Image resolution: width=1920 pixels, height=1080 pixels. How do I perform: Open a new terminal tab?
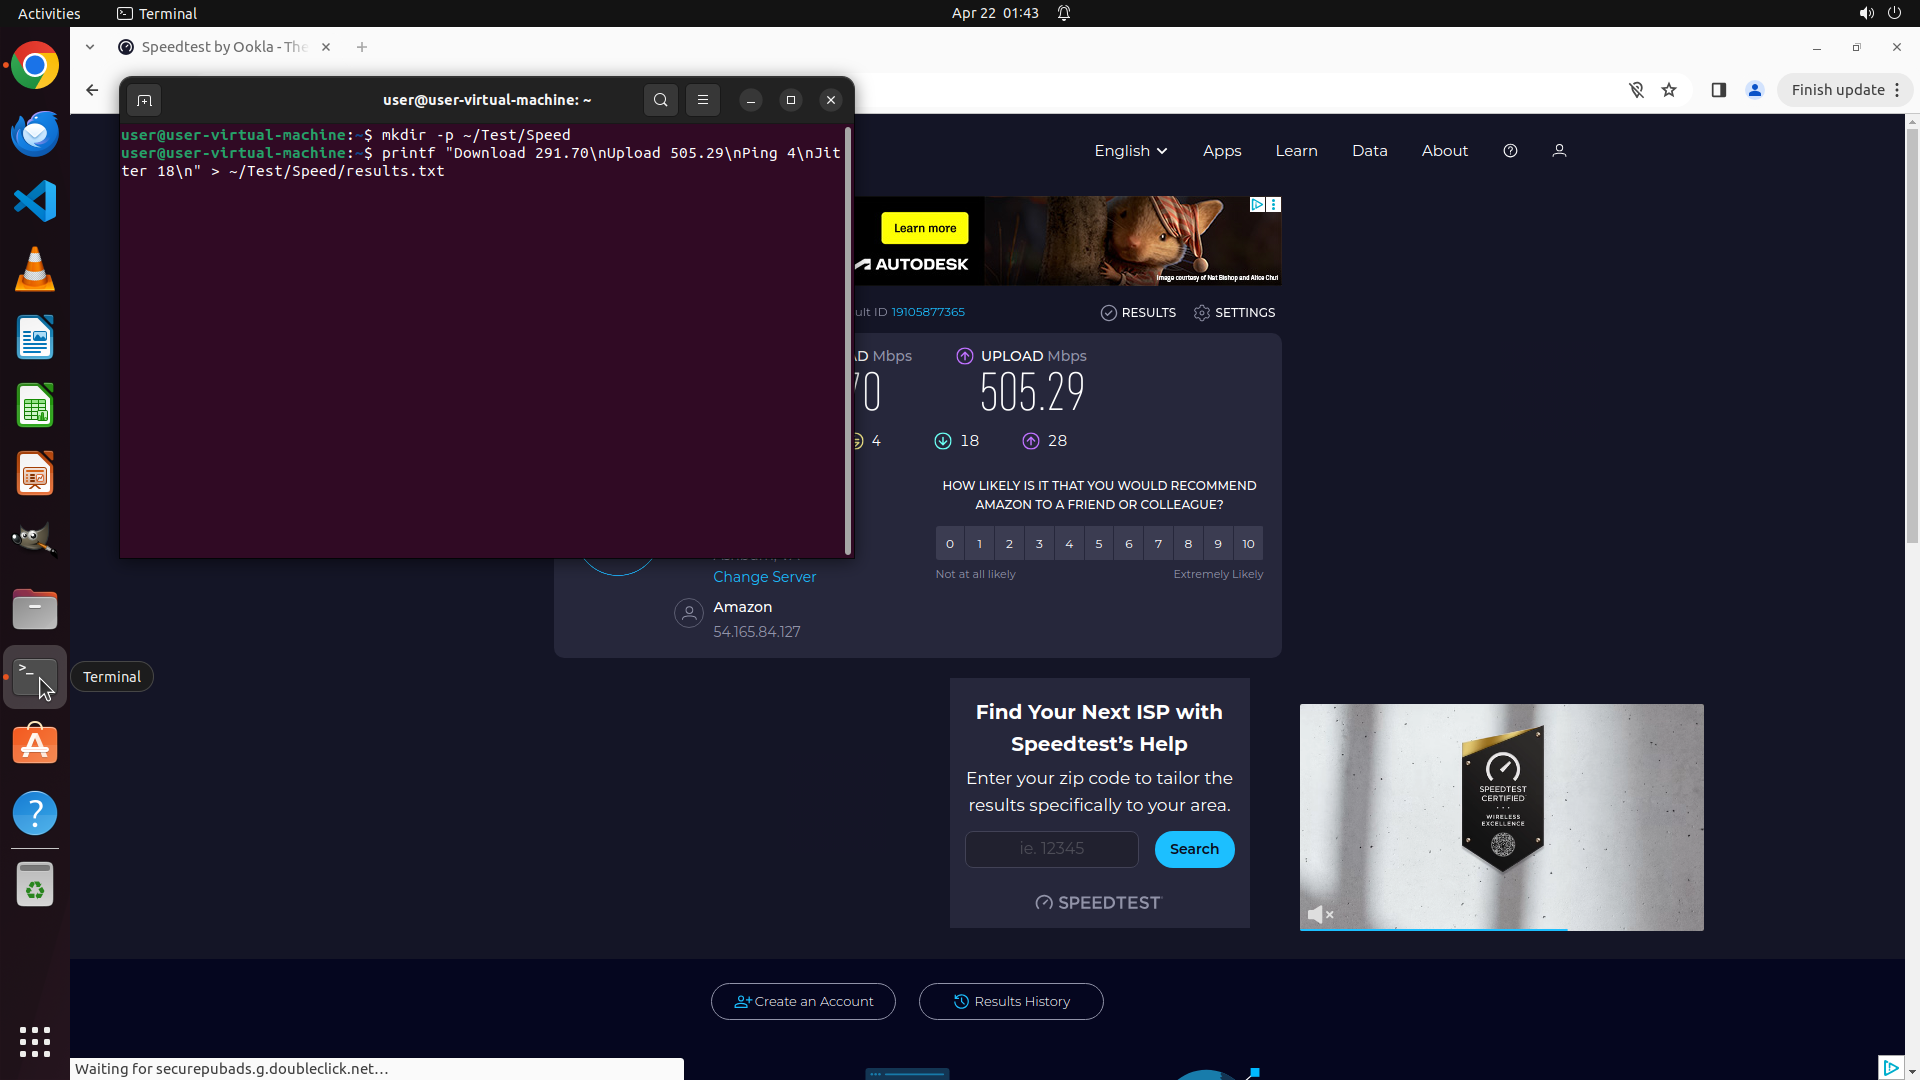[x=144, y=100]
